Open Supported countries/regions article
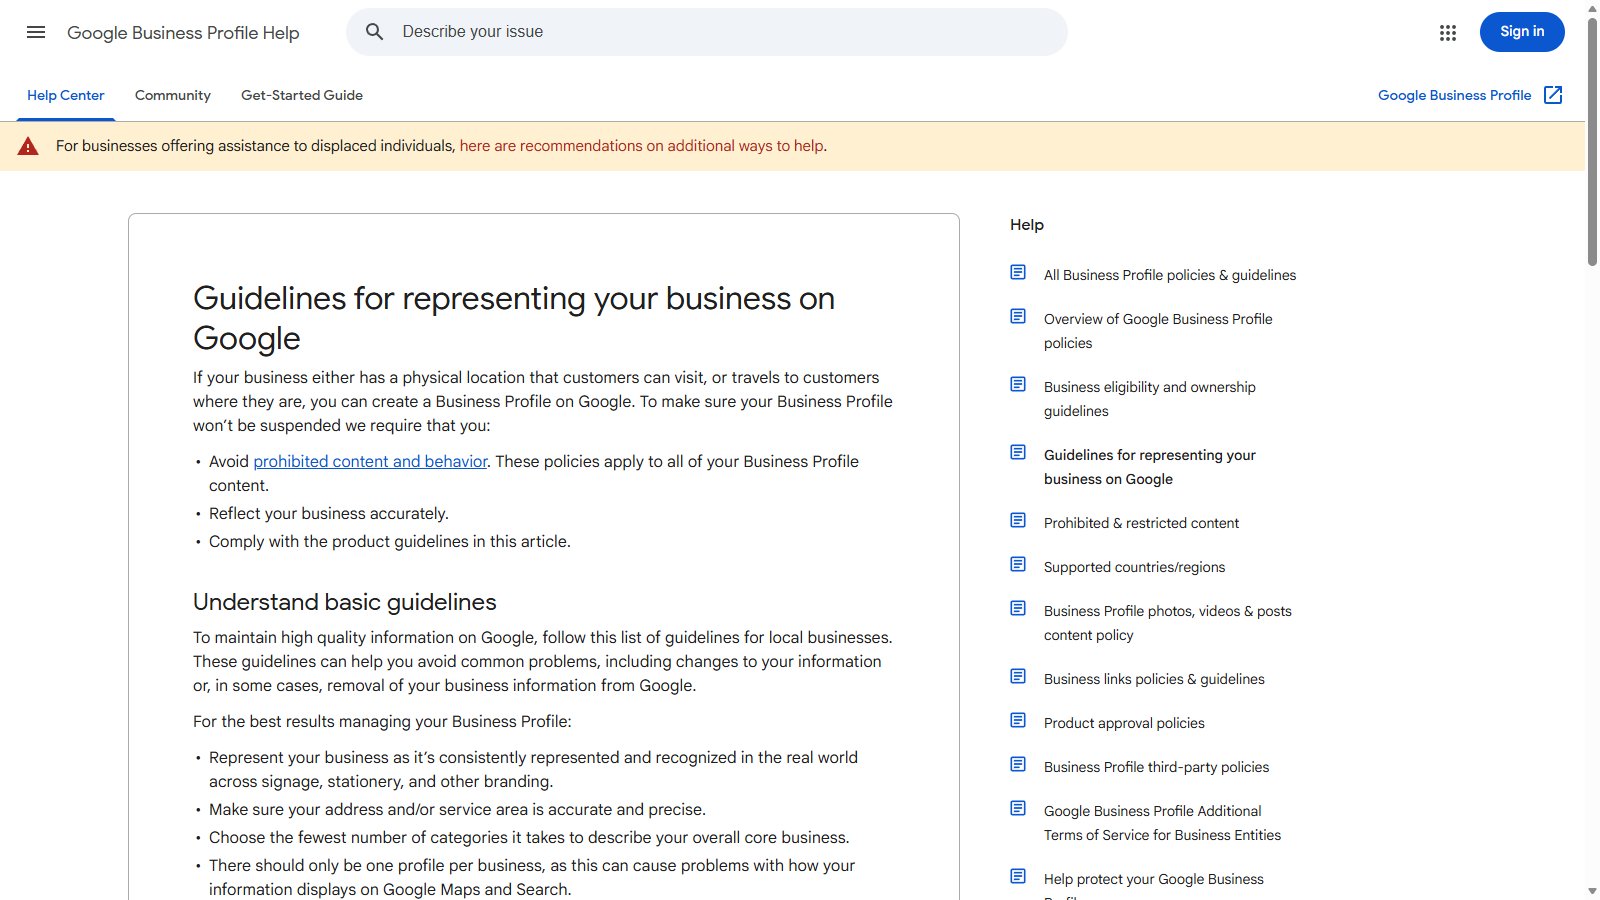The image size is (1600, 900). [x=1134, y=567]
